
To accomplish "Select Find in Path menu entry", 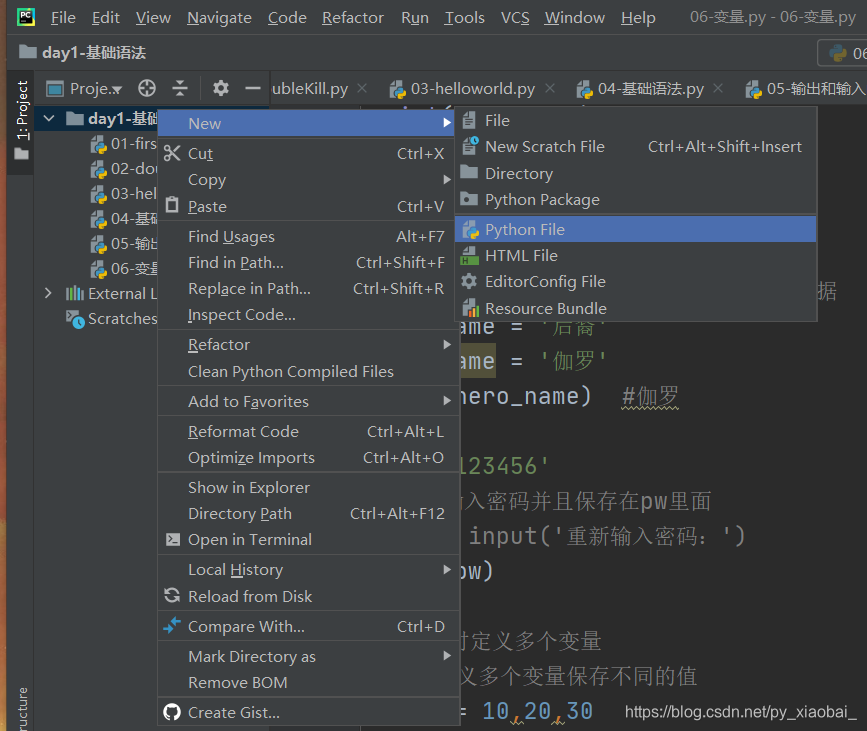I will coord(309,263).
